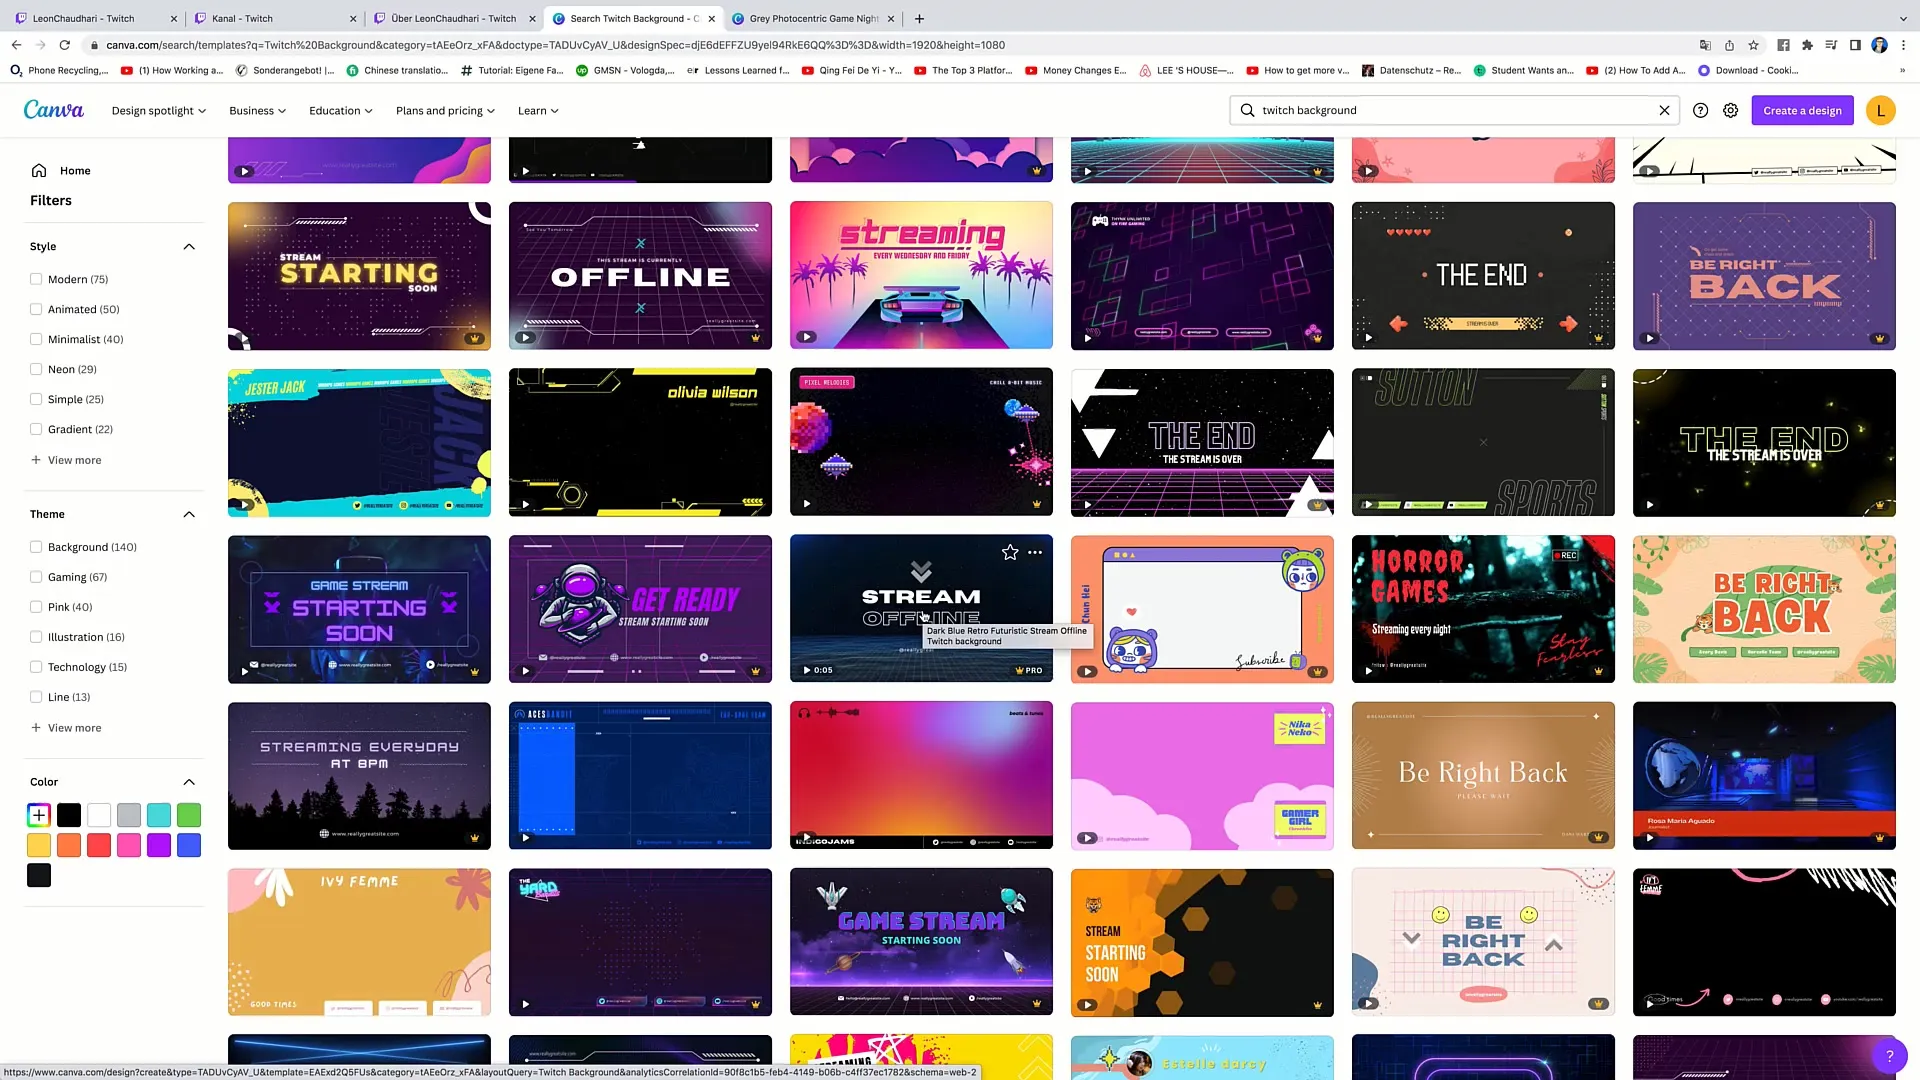Switch to the LeonChaudhari - Twitch tab
Viewport: 1920px width, 1080px height.
tap(95, 18)
